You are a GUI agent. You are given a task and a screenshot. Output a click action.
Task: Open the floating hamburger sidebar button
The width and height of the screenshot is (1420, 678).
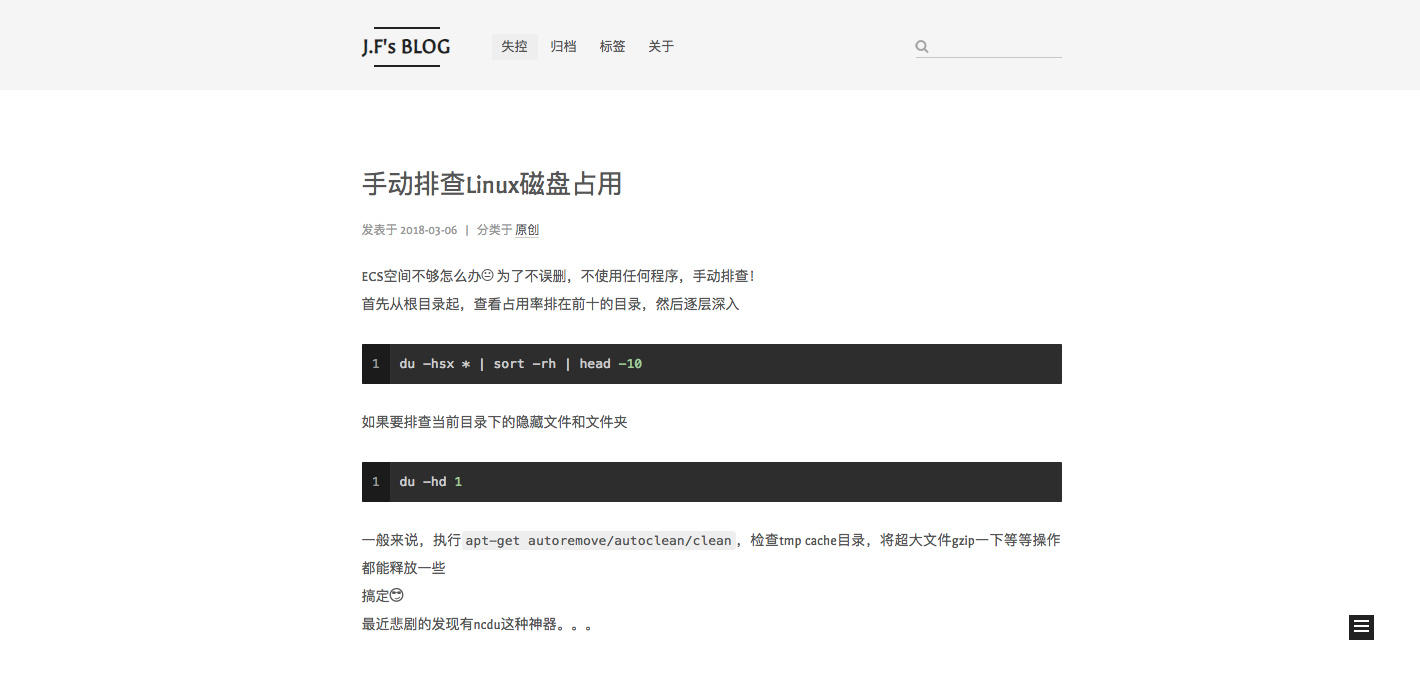(1361, 627)
